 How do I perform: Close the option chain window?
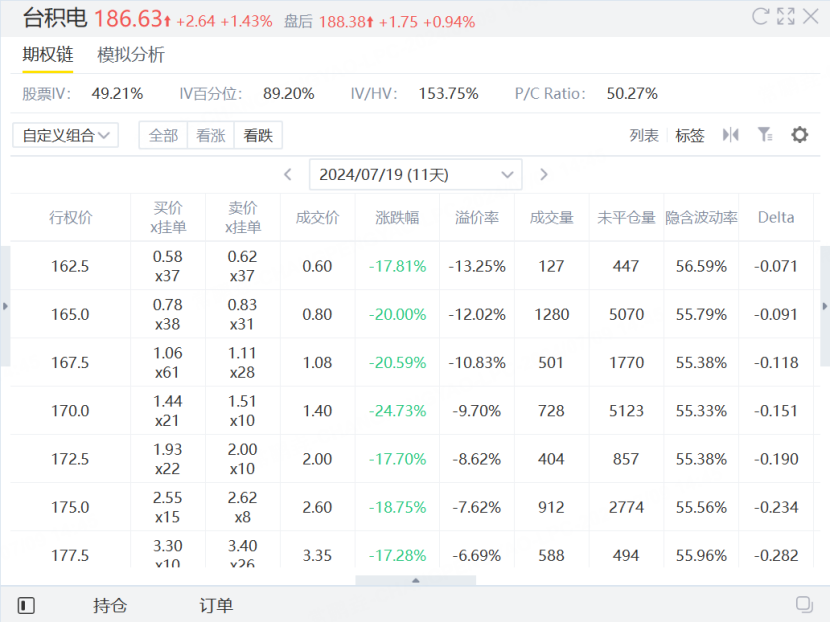pyautogui.click(x=810, y=16)
